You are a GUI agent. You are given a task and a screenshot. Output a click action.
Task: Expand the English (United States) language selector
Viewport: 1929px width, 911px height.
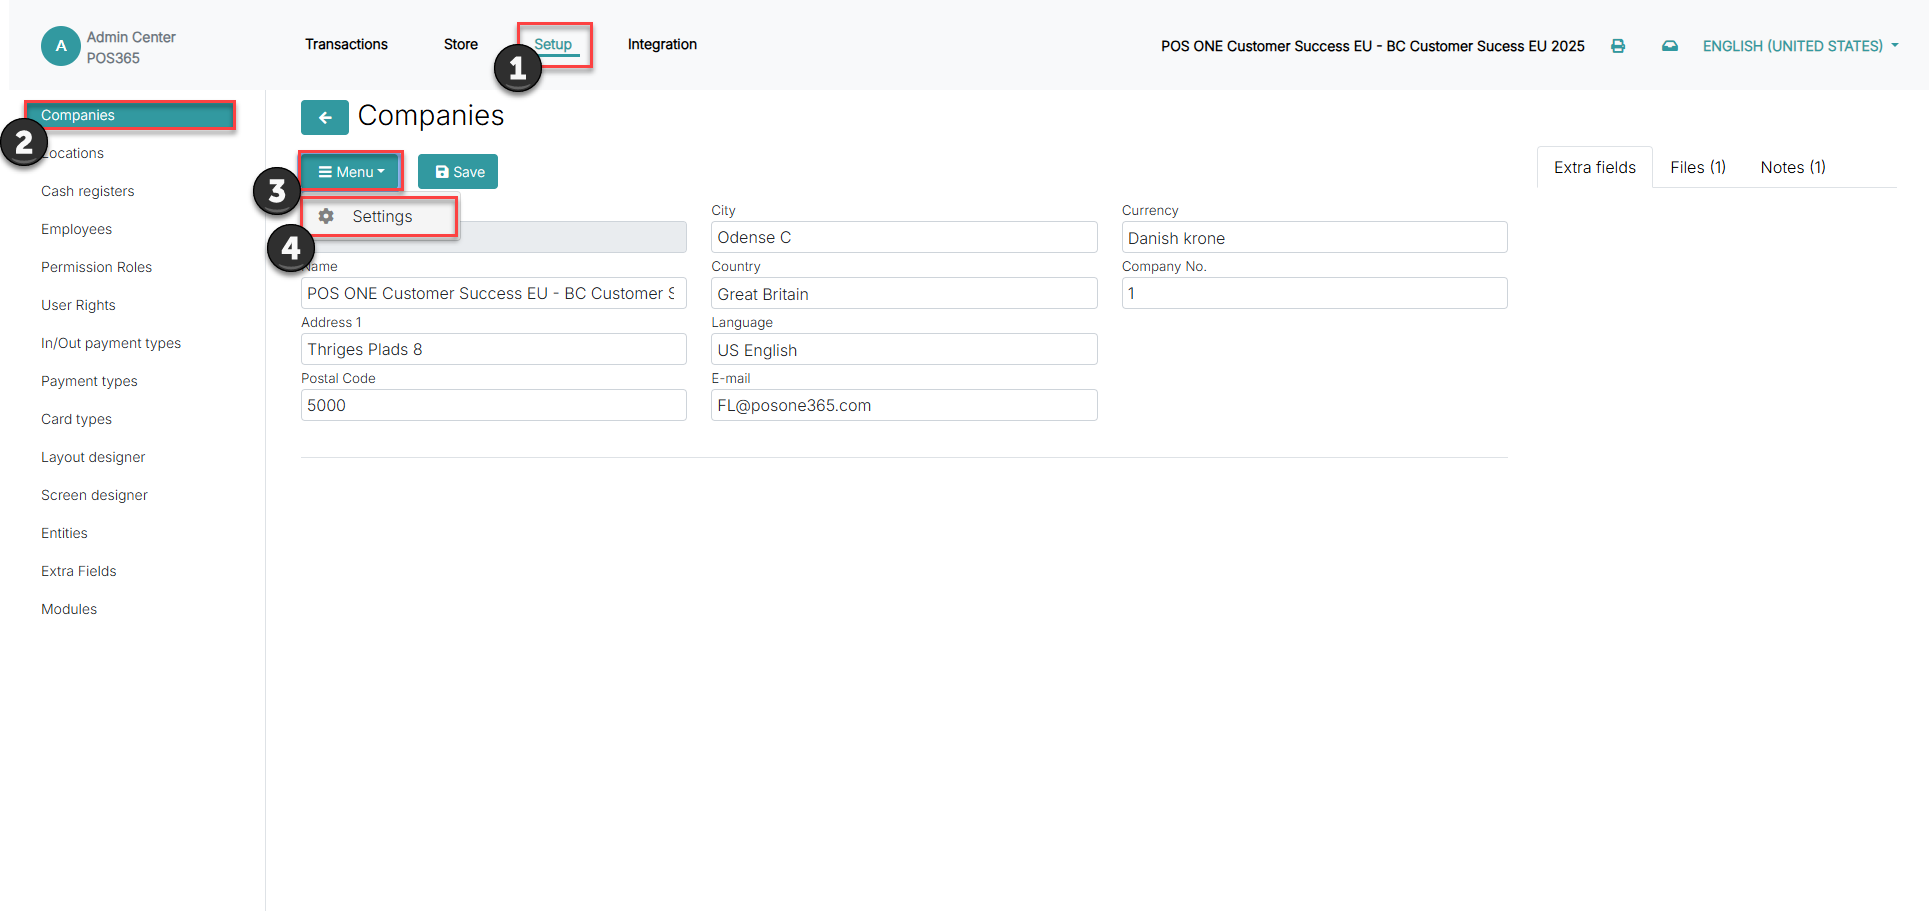(1800, 46)
